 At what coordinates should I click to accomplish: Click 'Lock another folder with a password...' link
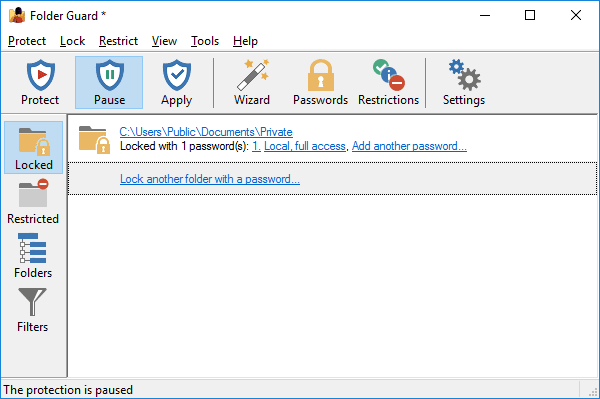210,179
